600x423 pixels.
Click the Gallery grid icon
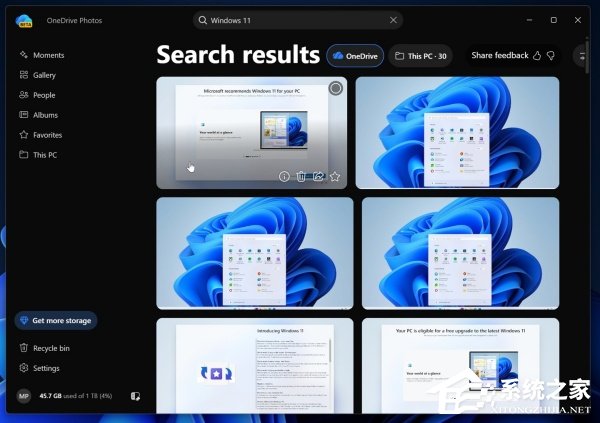tap(24, 75)
